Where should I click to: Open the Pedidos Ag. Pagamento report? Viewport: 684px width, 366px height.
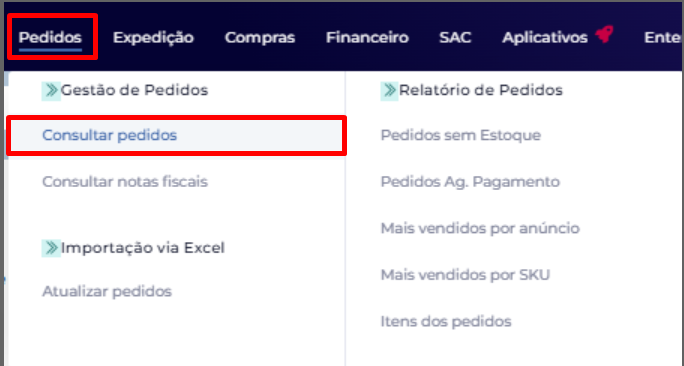pos(470,182)
